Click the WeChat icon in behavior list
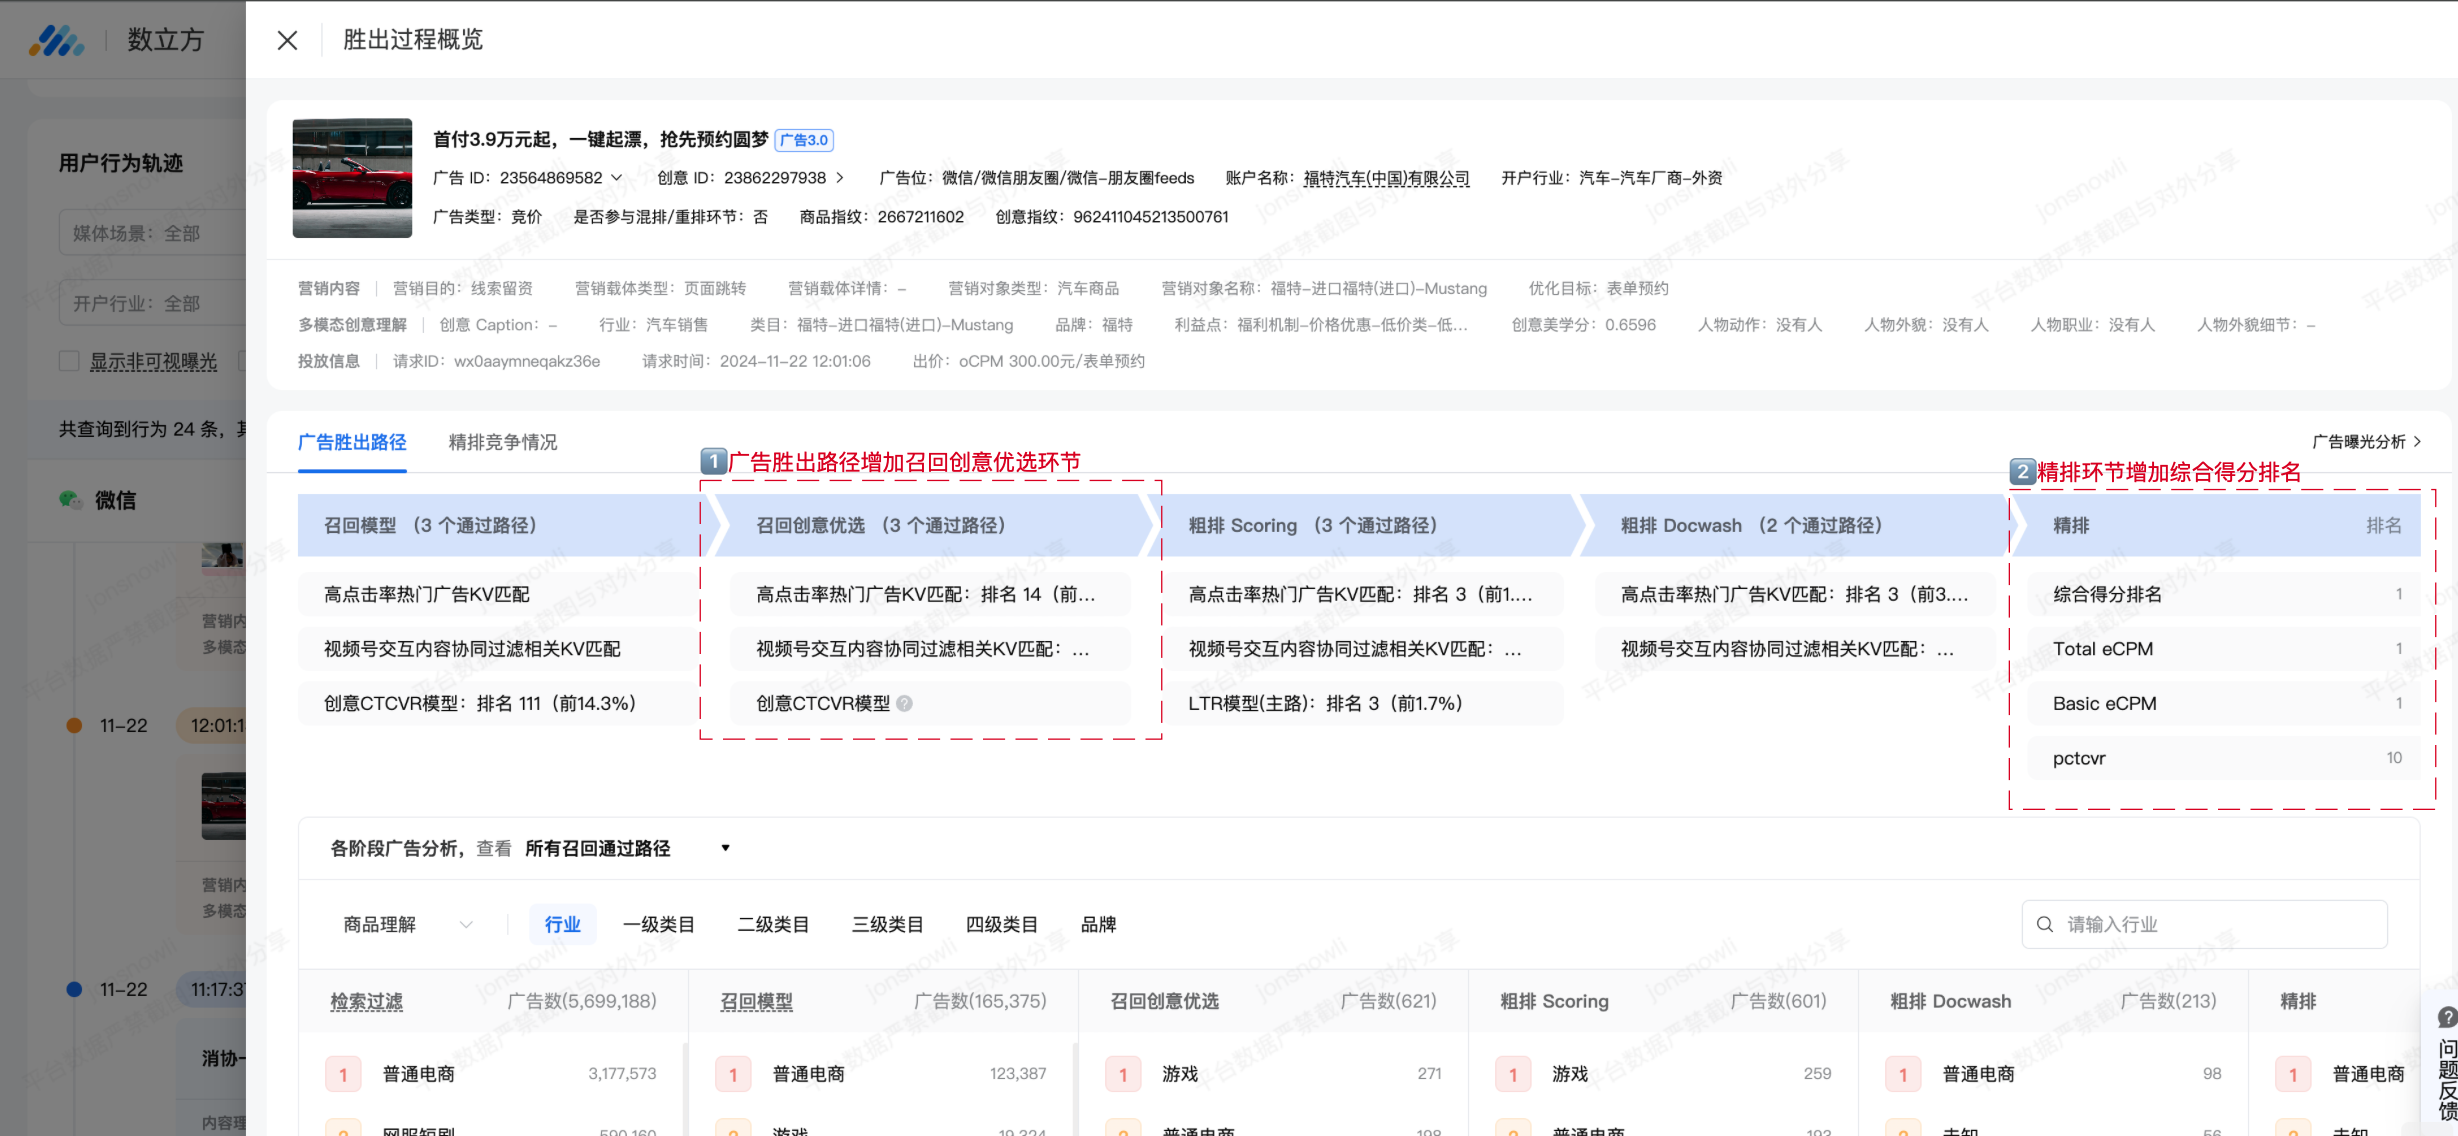The width and height of the screenshot is (2458, 1136). tap(70, 500)
